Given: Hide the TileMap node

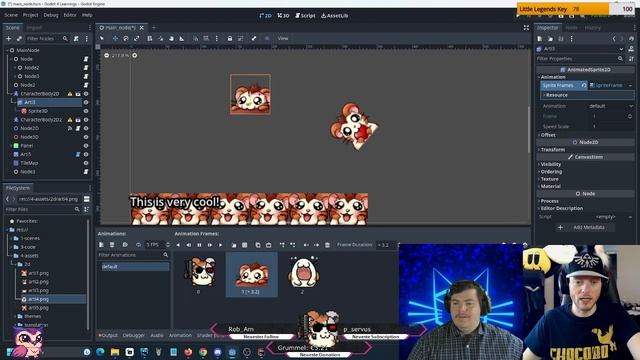Looking at the screenshot, I should point(86,163).
